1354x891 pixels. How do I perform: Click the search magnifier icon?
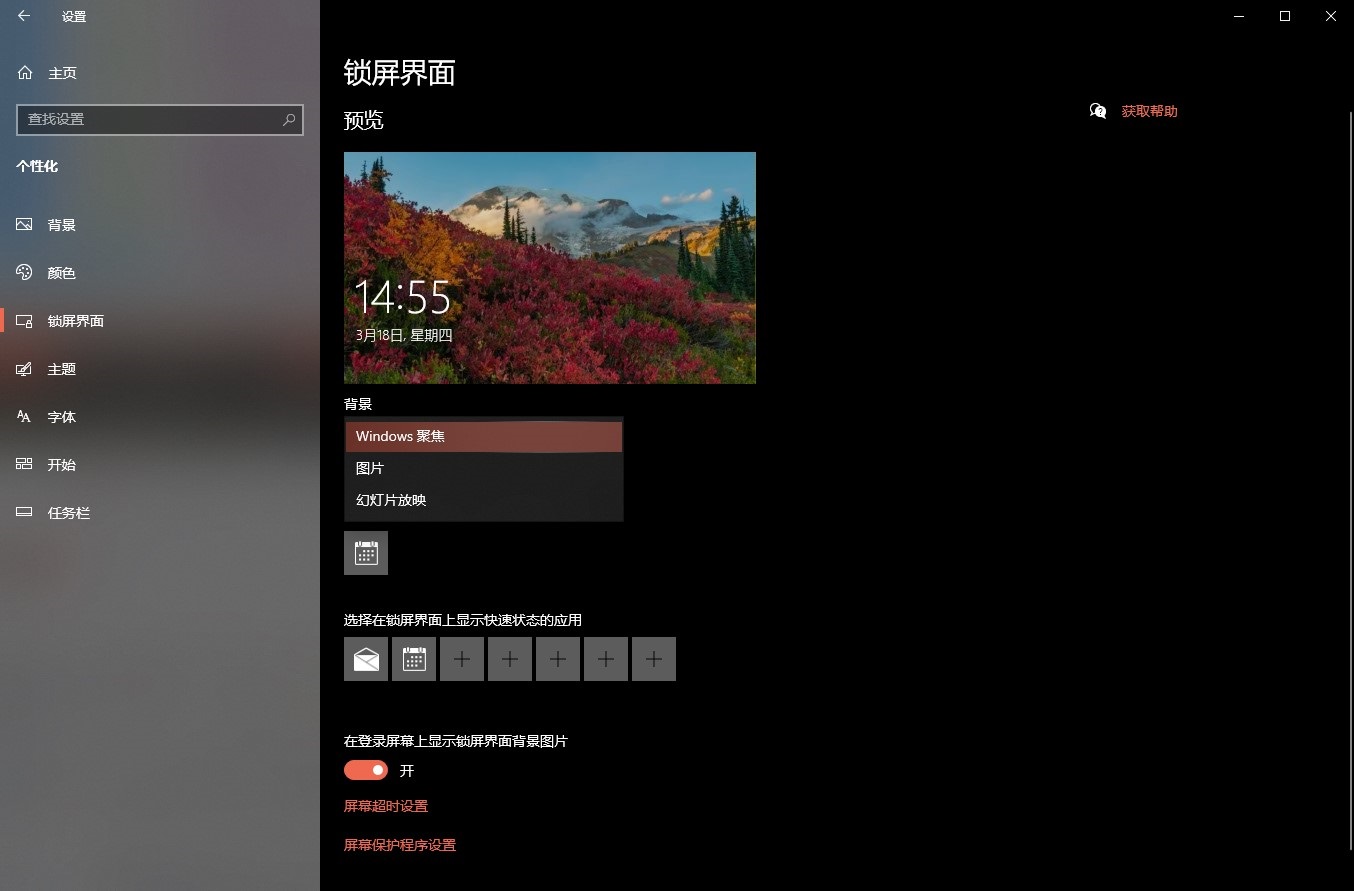point(289,119)
